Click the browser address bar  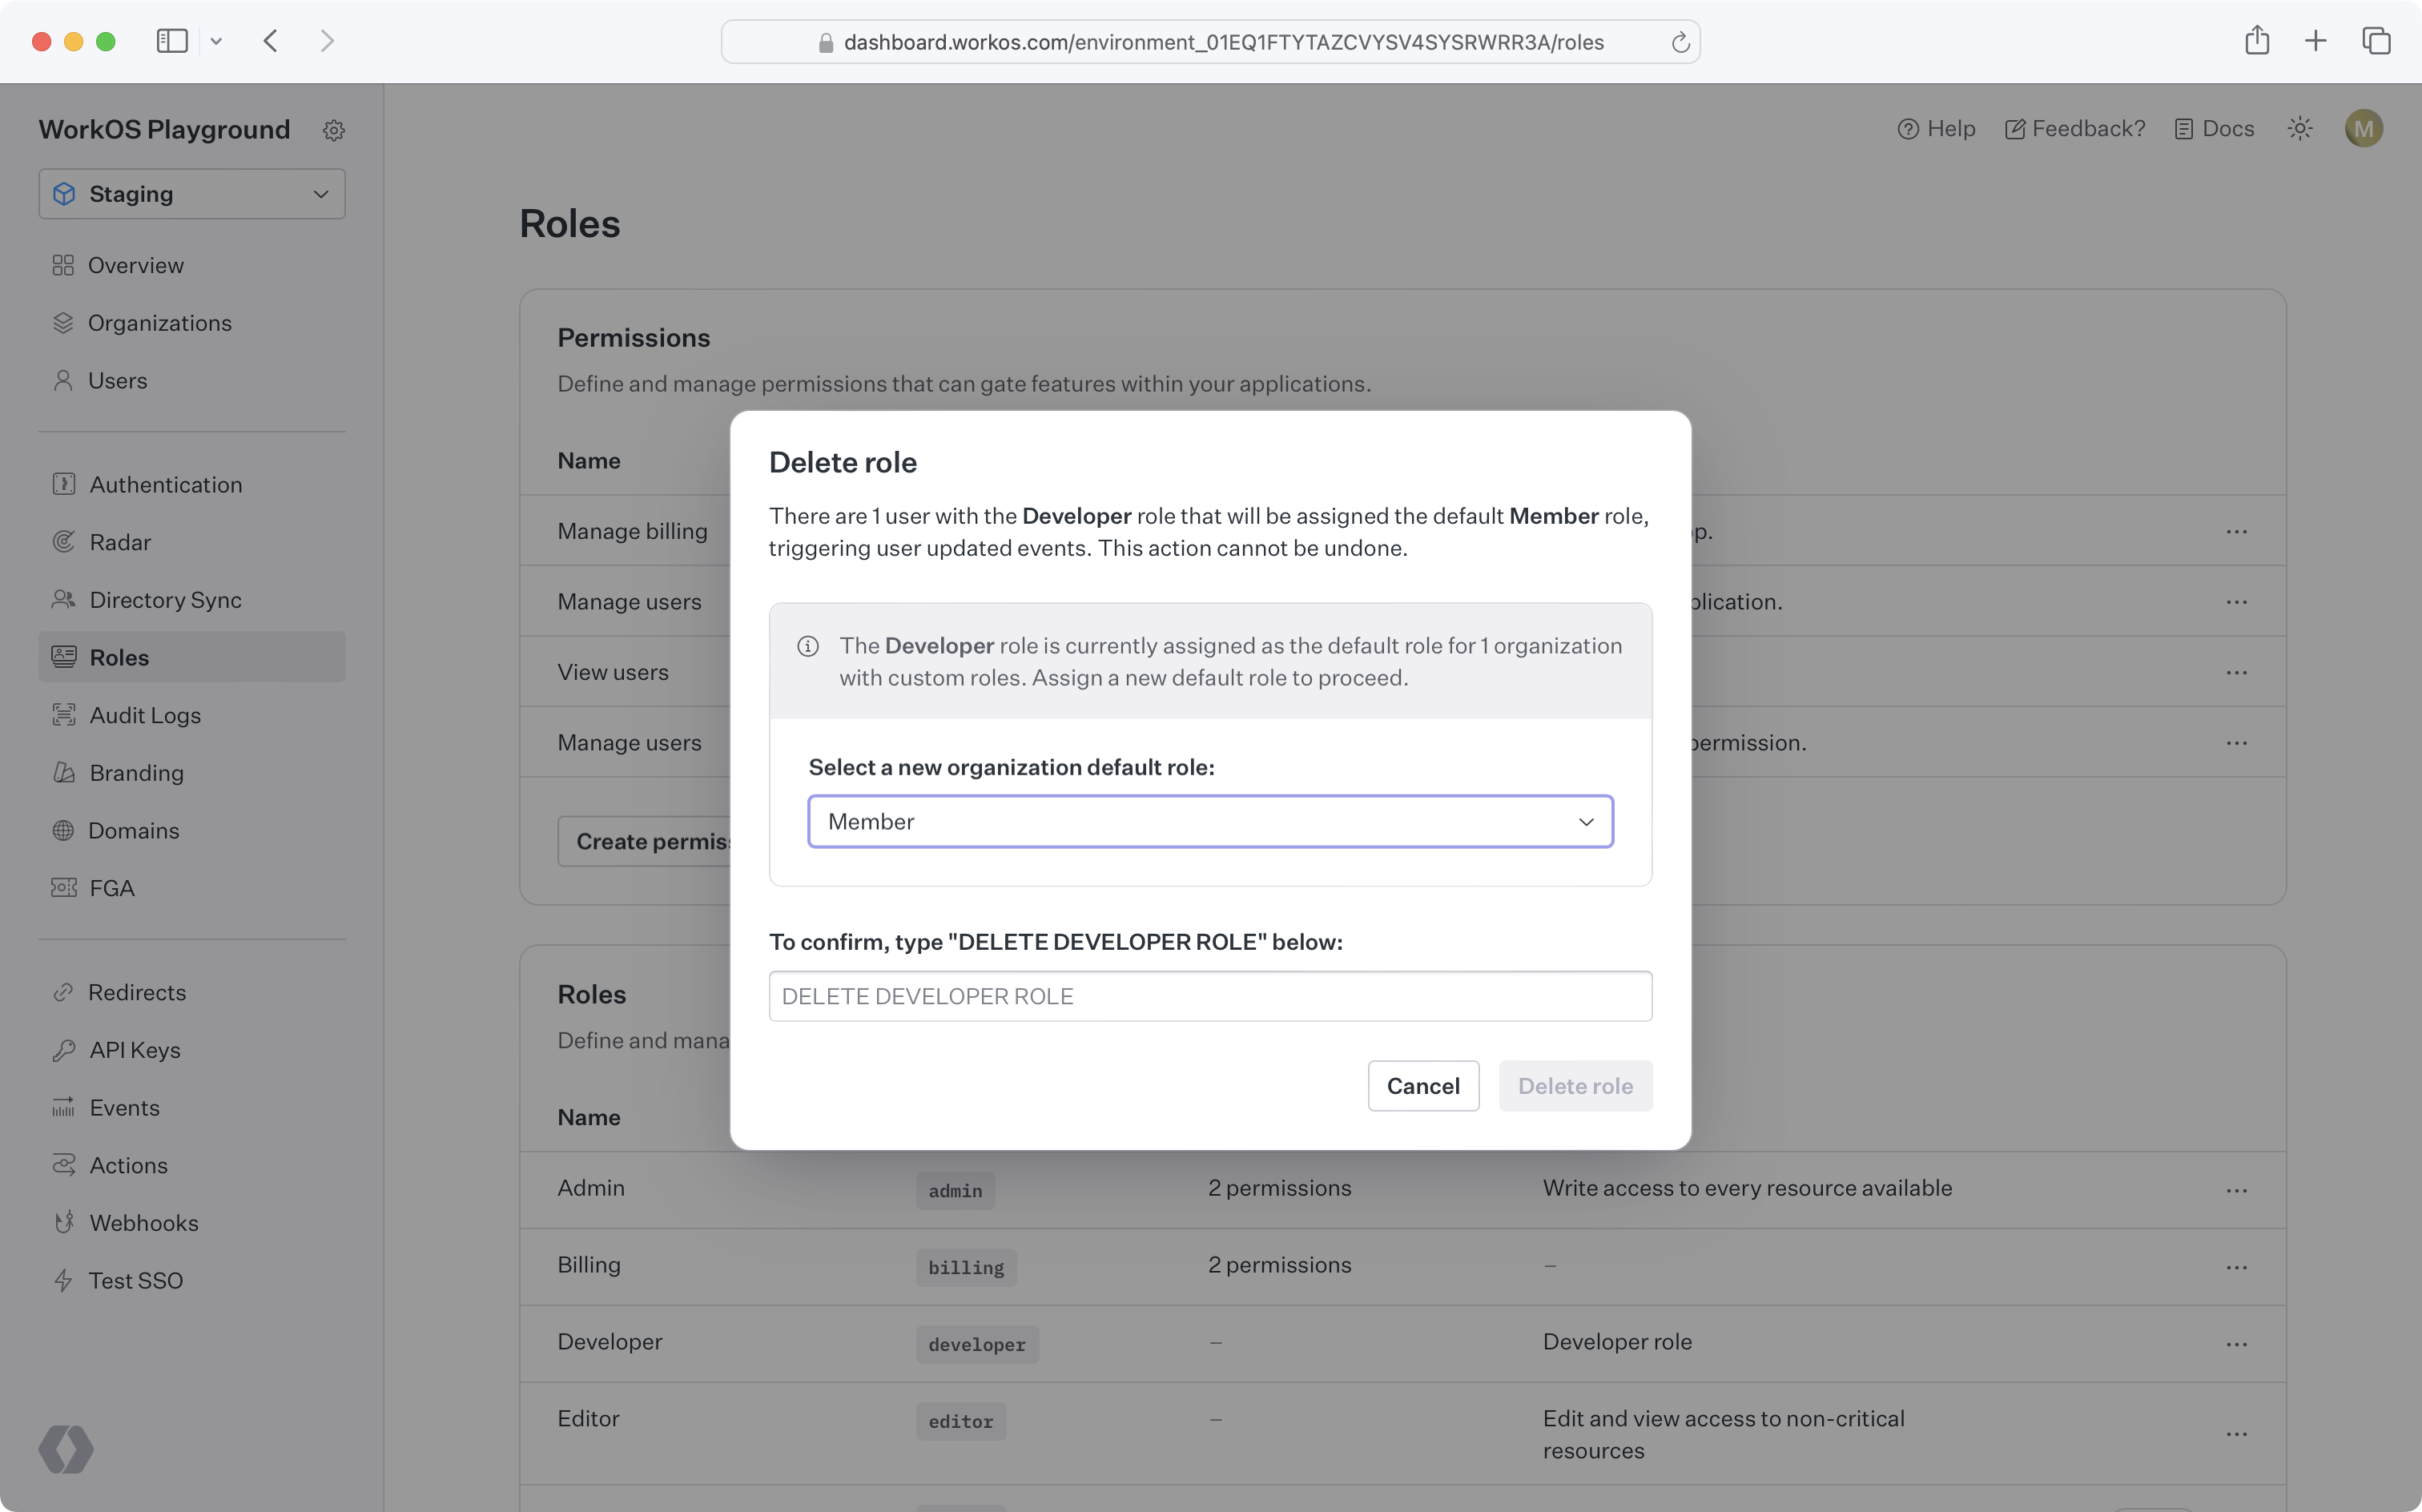click(1210, 42)
